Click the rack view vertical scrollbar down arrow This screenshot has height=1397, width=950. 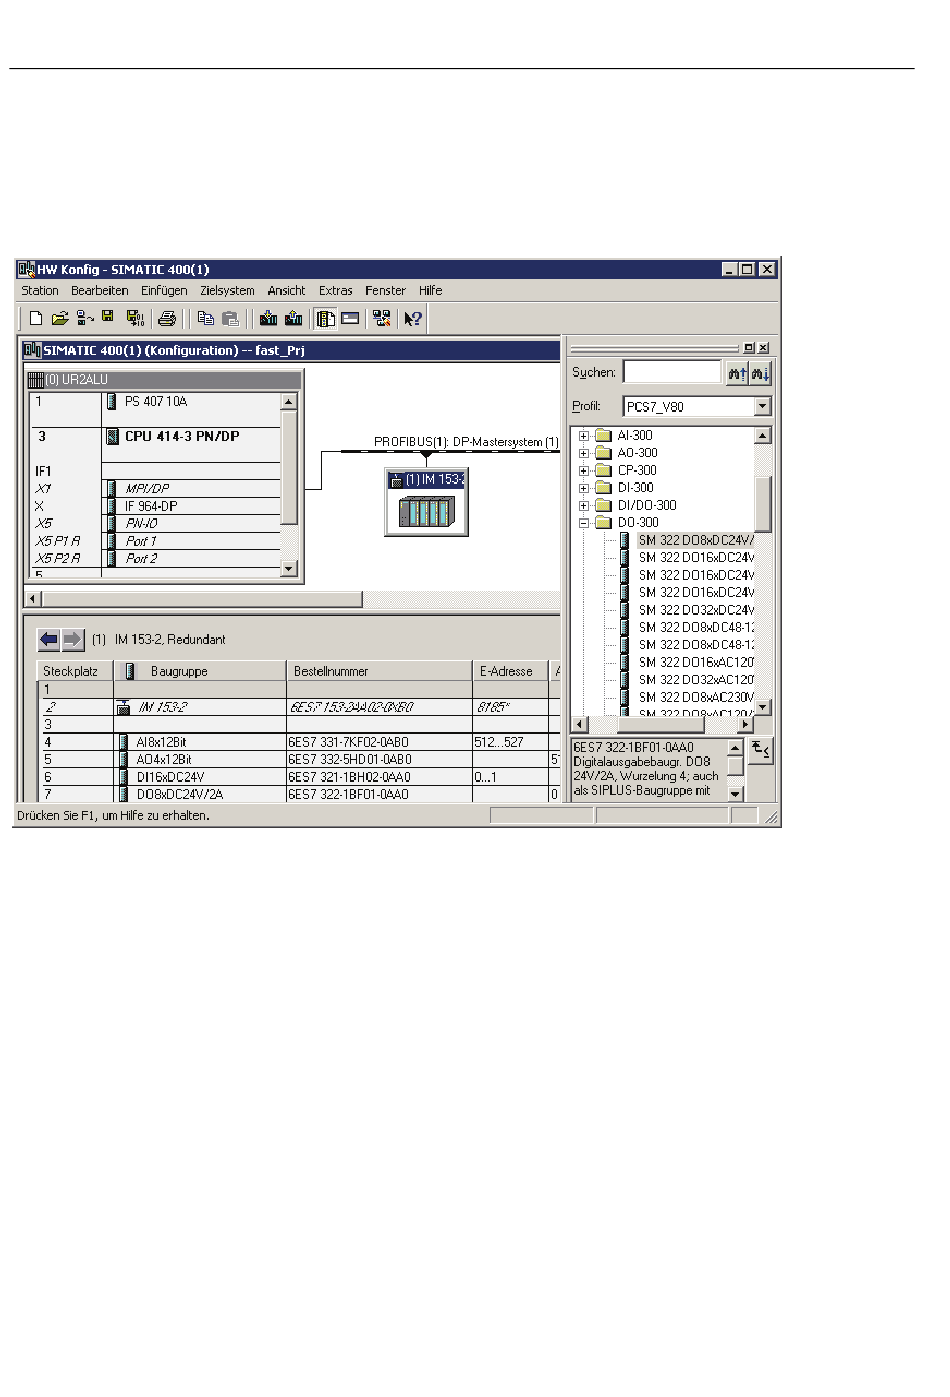click(x=289, y=569)
